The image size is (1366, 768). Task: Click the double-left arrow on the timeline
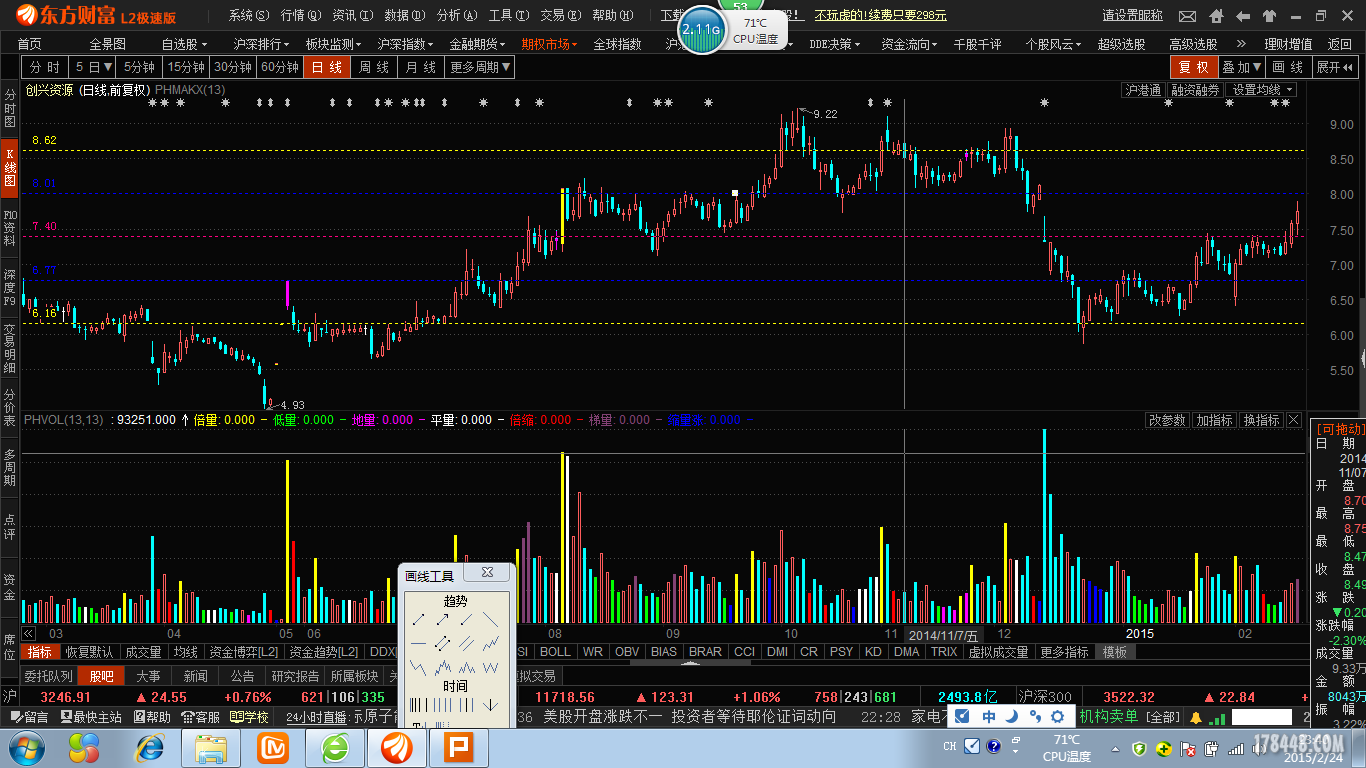(29, 633)
